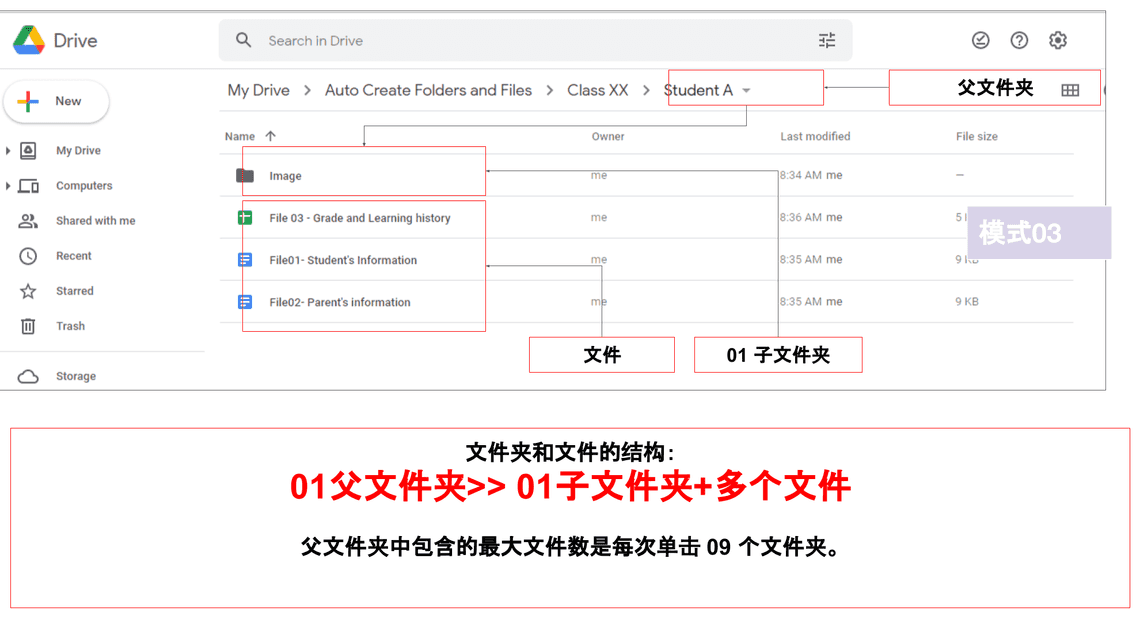
Task: Expand the My Drive tree arrow
Action: click(x=8, y=151)
